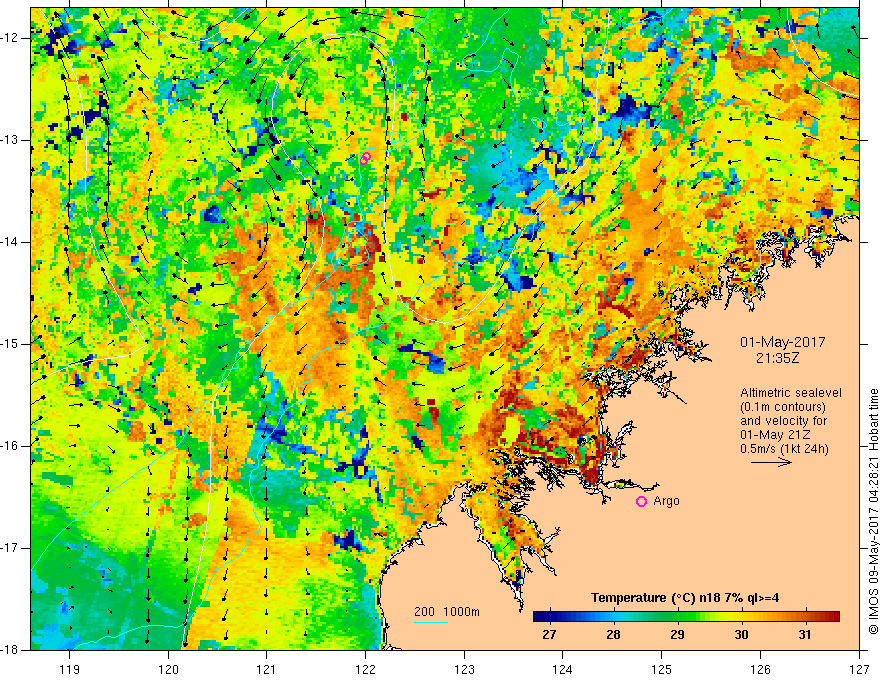
Task: Click the latitude axis label '-15'
Action: (x=10, y=344)
